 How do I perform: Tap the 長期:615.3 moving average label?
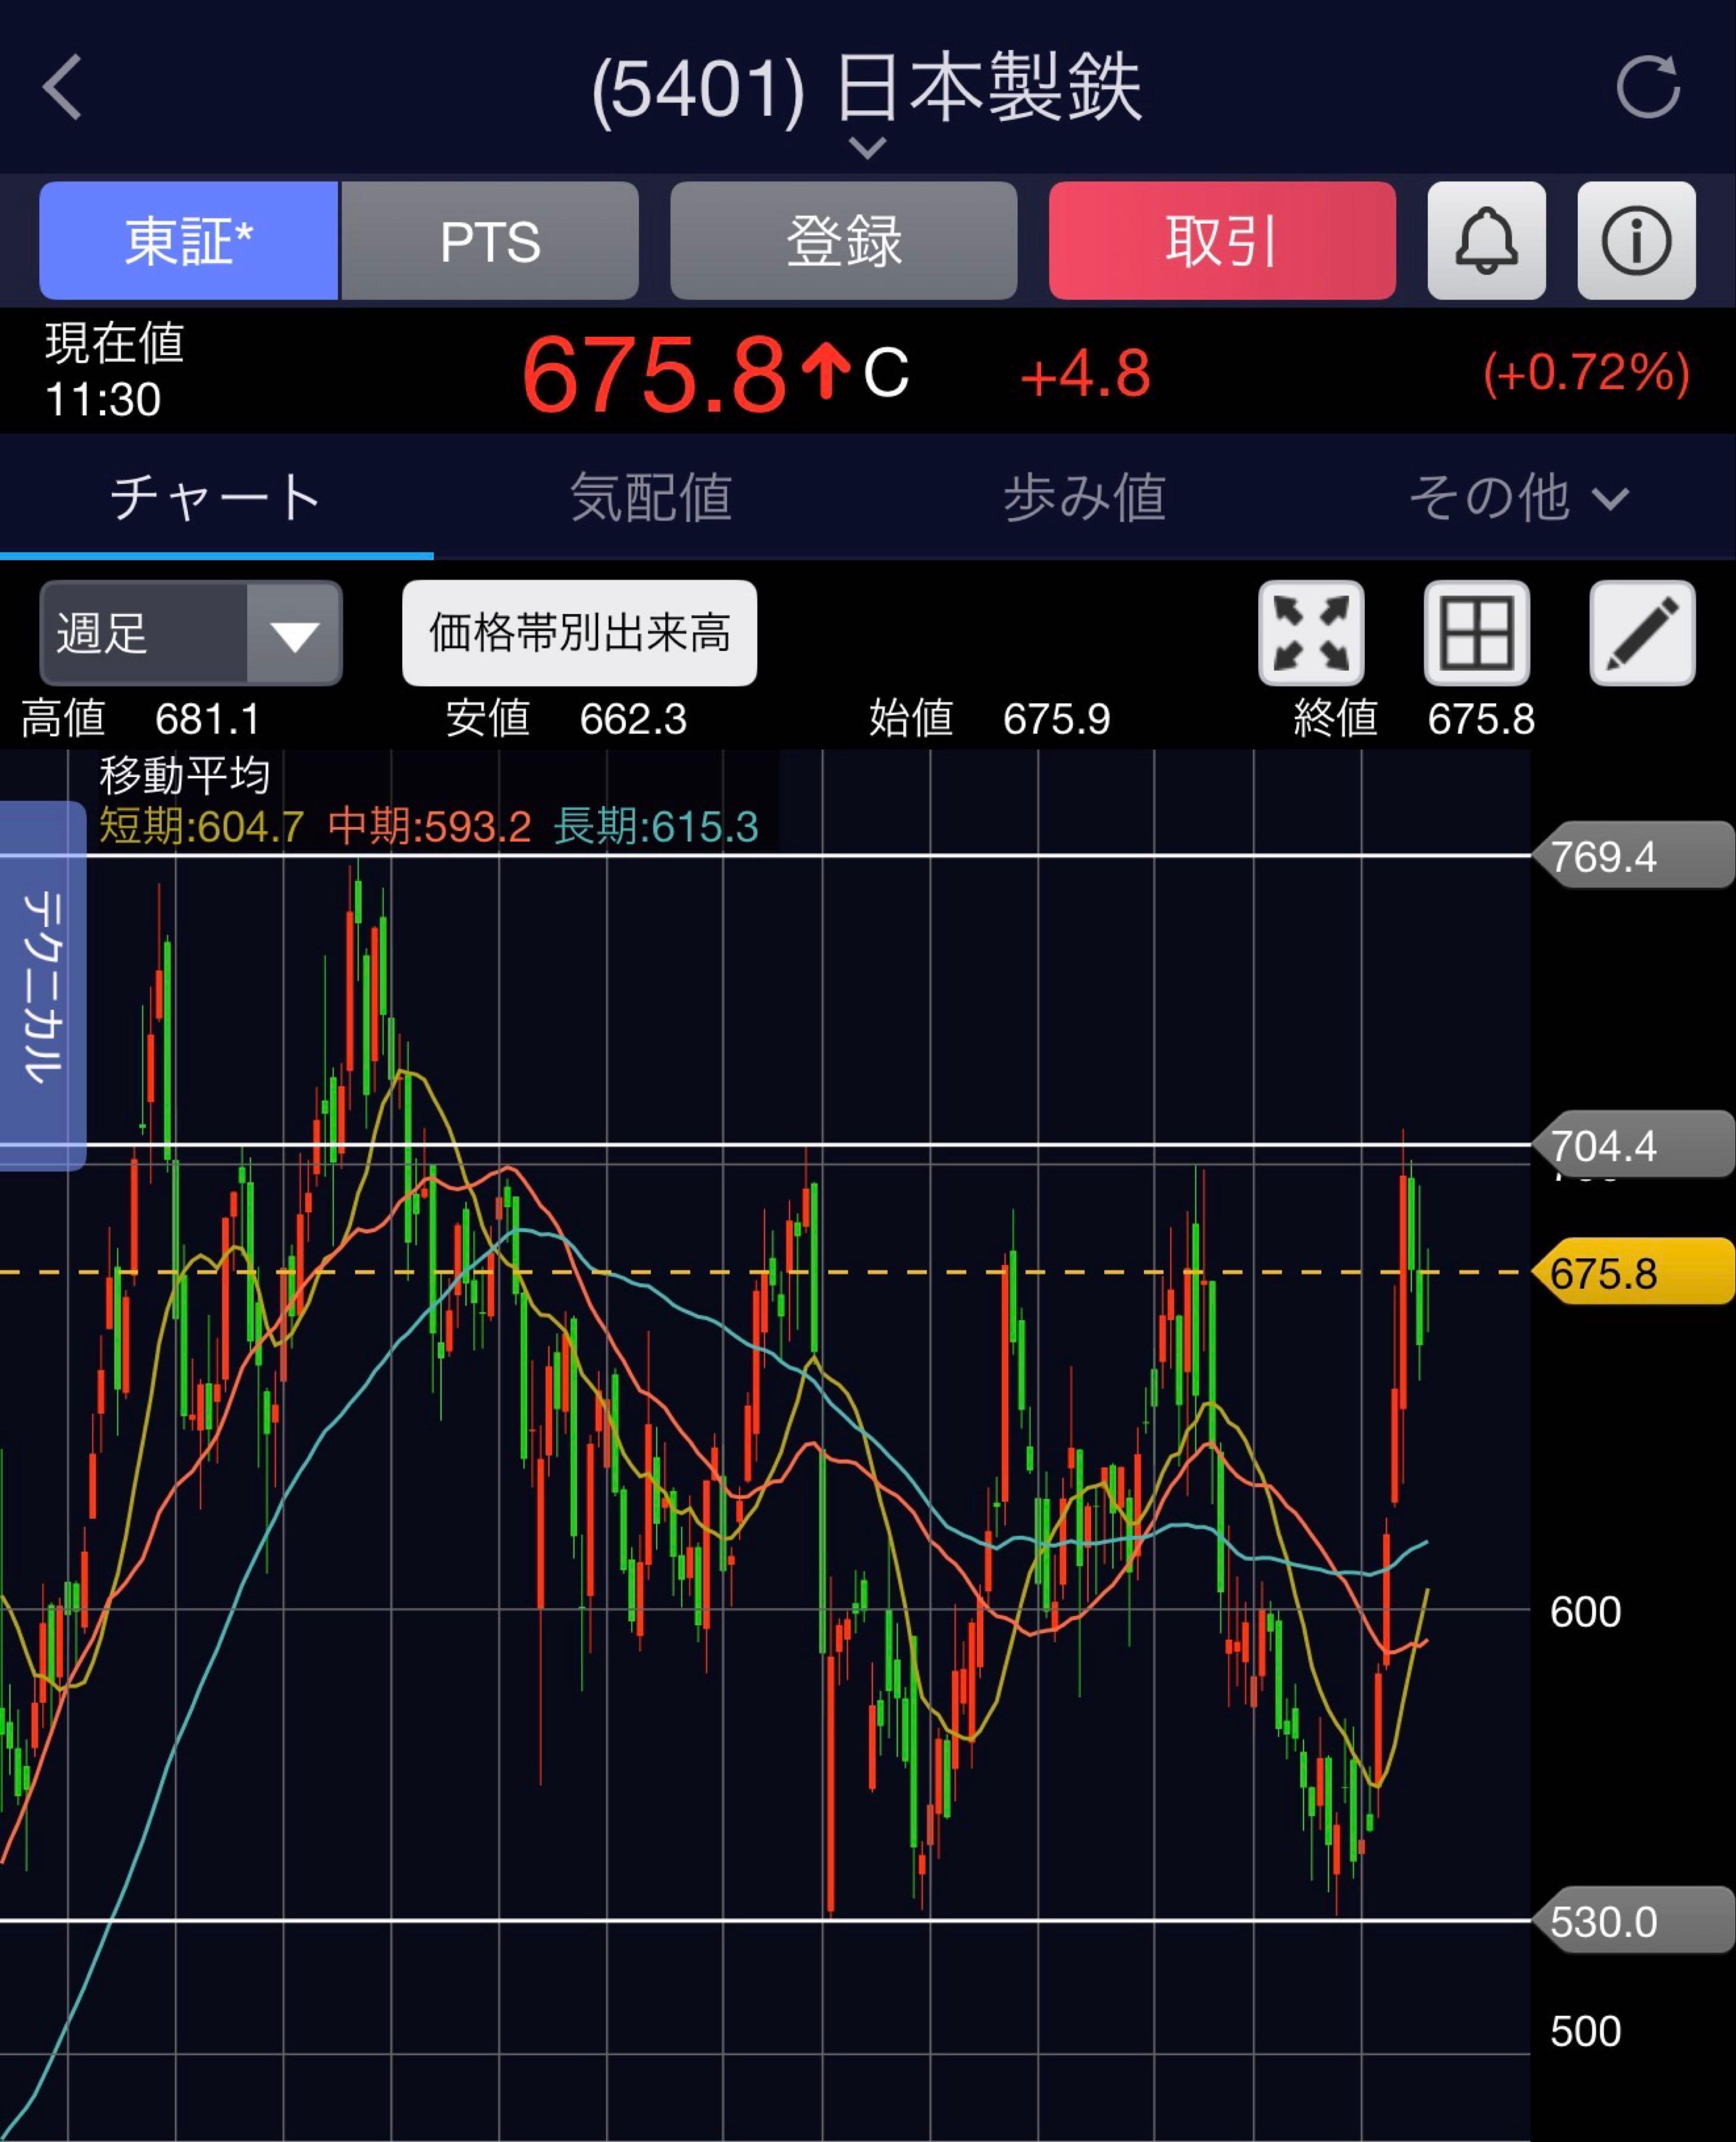point(656,827)
